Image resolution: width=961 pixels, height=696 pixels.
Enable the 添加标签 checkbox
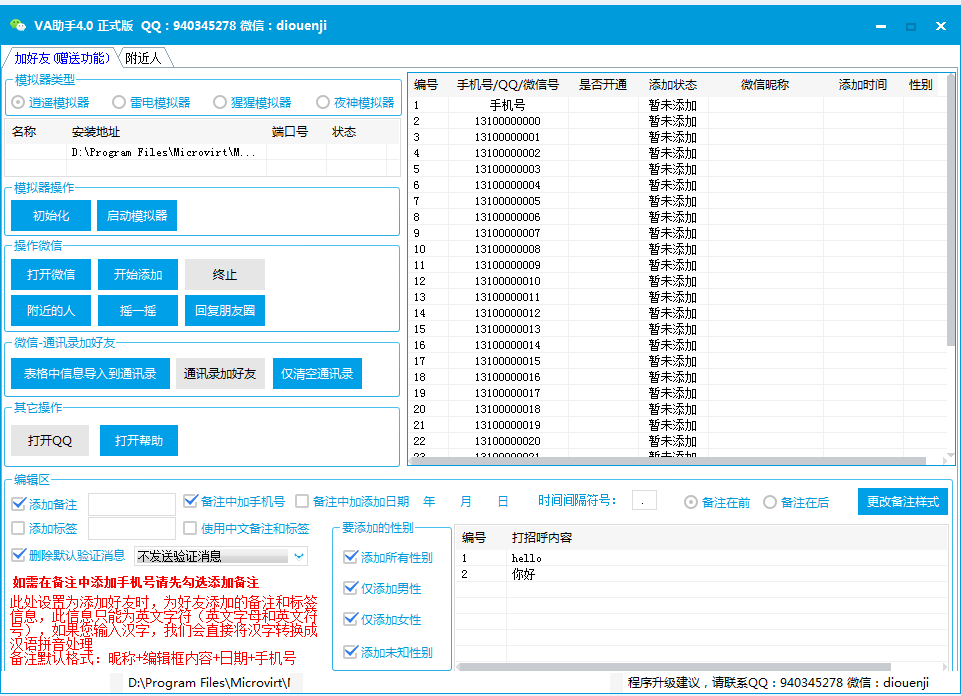pyautogui.click(x=45, y=528)
